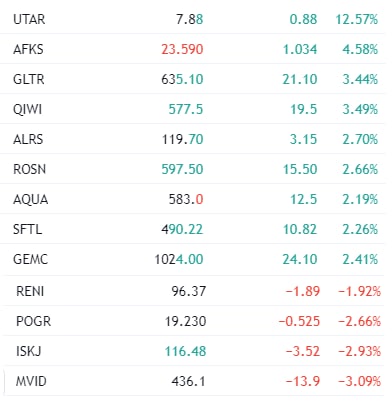Click GEMC price change 24.10

coord(300,259)
